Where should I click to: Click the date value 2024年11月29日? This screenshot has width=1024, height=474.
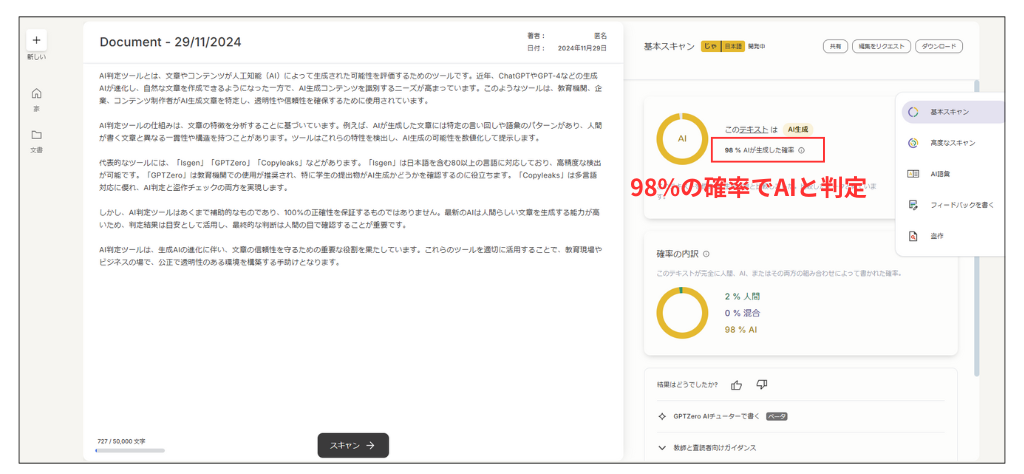pyautogui.click(x=582, y=48)
